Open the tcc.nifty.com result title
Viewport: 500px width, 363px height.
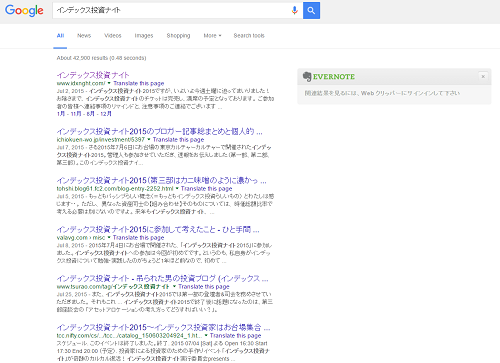pos(163,327)
